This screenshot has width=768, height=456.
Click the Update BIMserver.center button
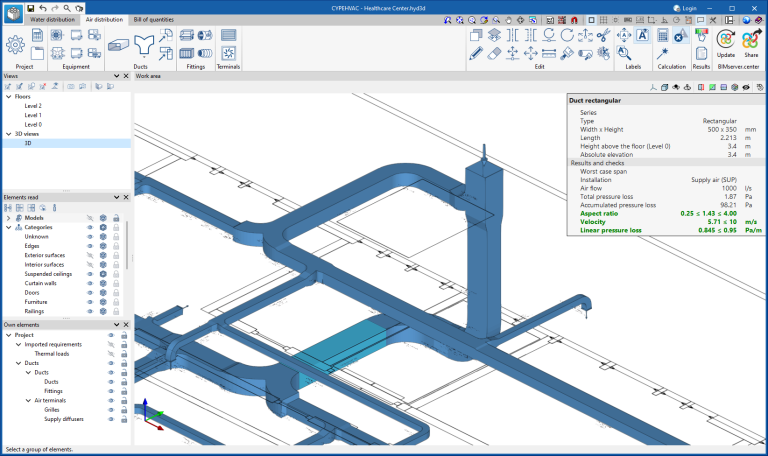click(x=726, y=44)
